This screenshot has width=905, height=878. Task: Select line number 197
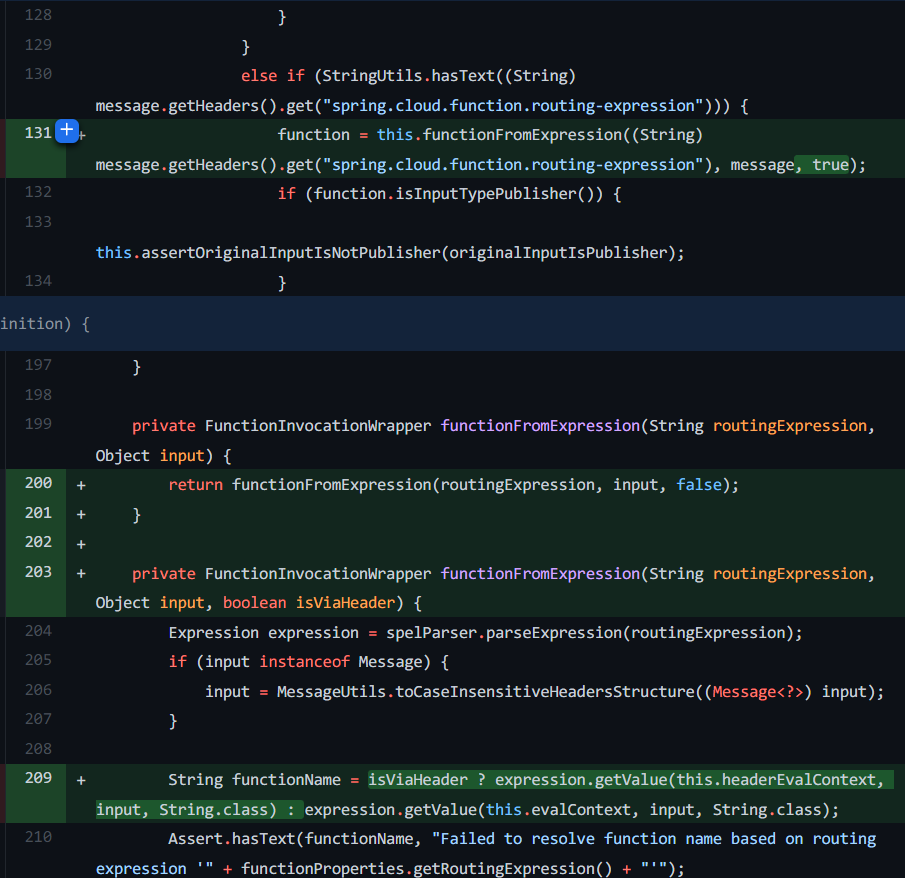coord(38,365)
